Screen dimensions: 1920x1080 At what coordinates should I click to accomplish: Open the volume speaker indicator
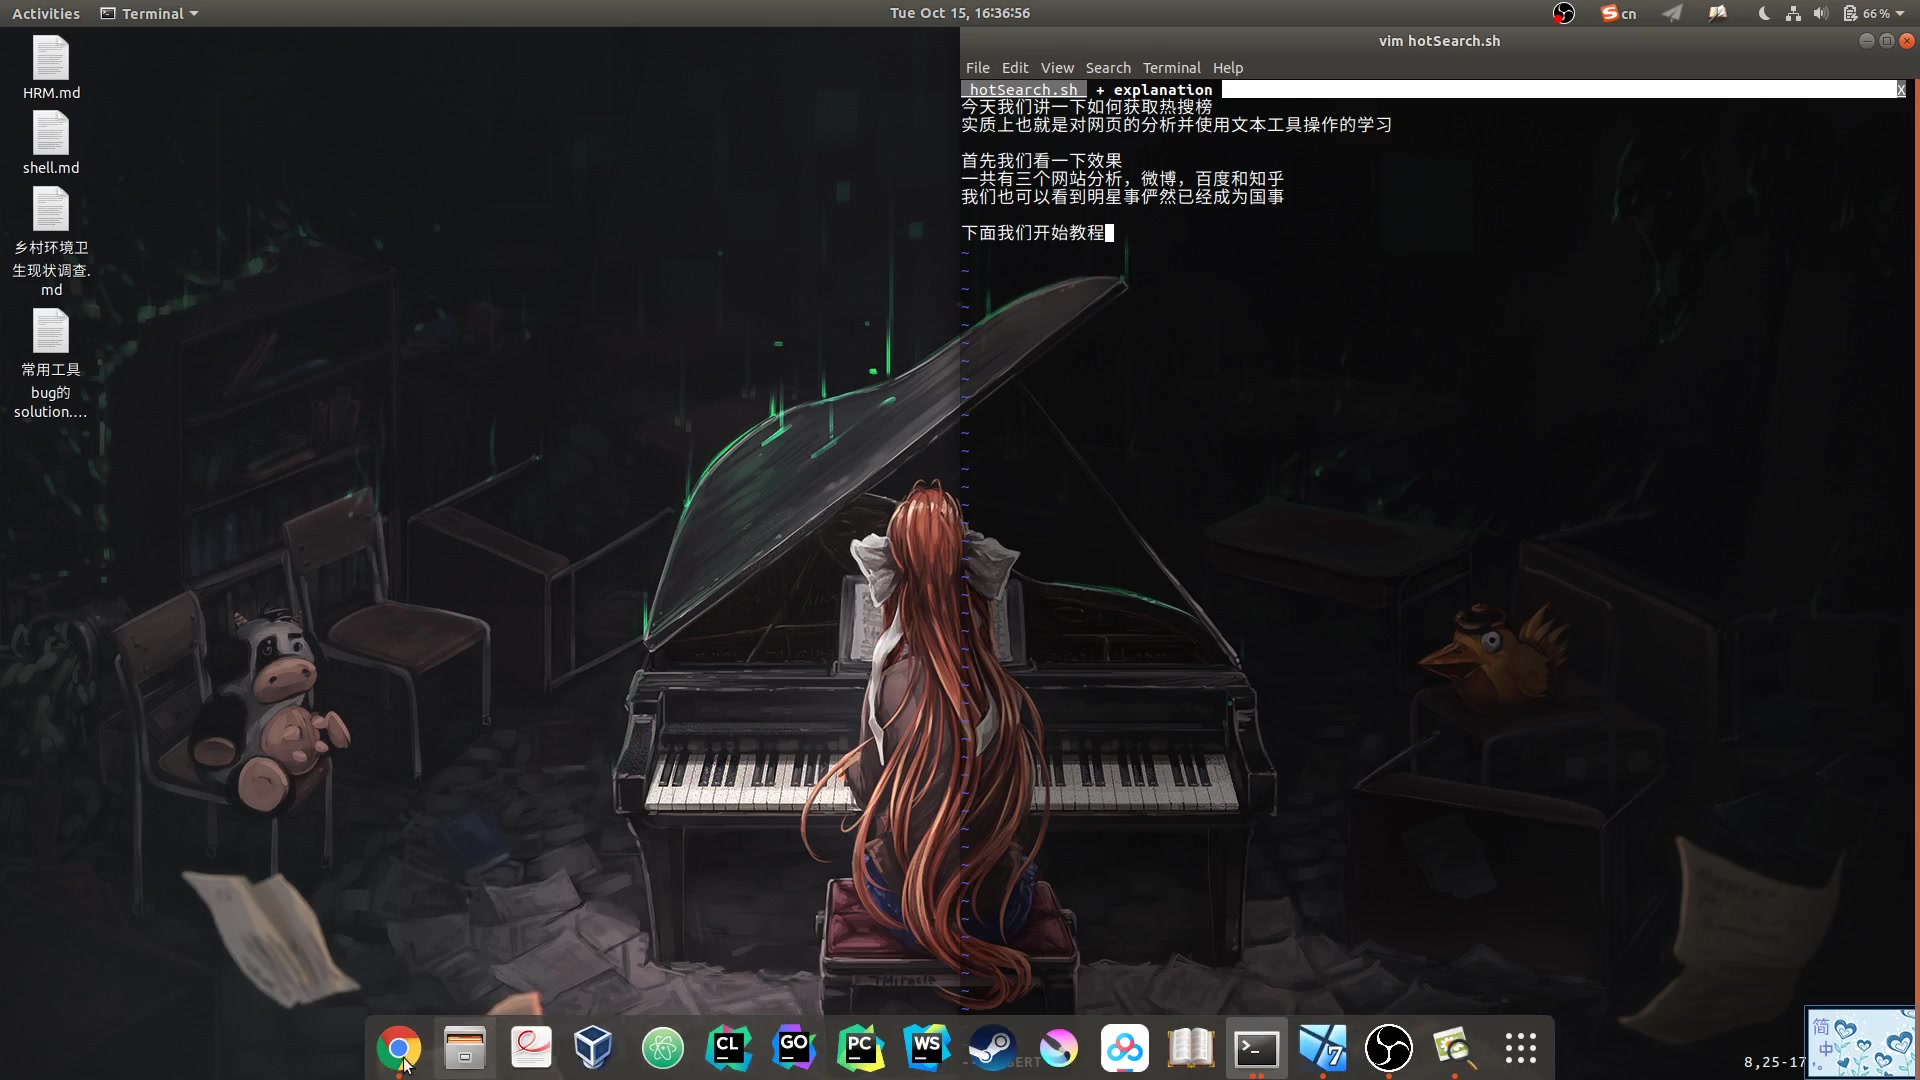click(x=1821, y=13)
